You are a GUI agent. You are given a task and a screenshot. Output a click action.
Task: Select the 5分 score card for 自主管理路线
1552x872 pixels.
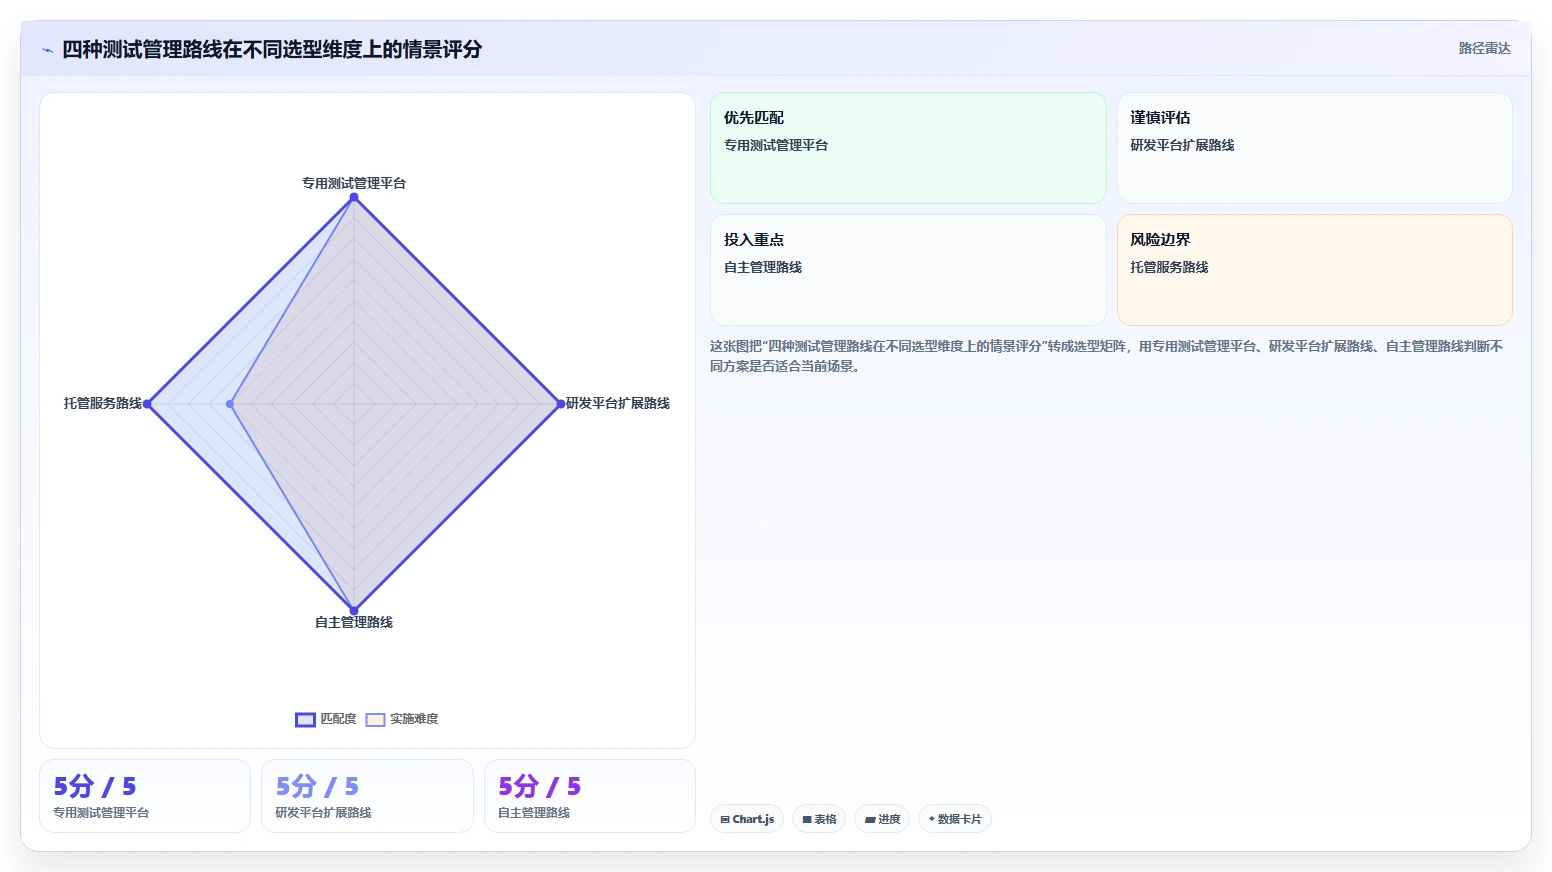tap(590, 796)
